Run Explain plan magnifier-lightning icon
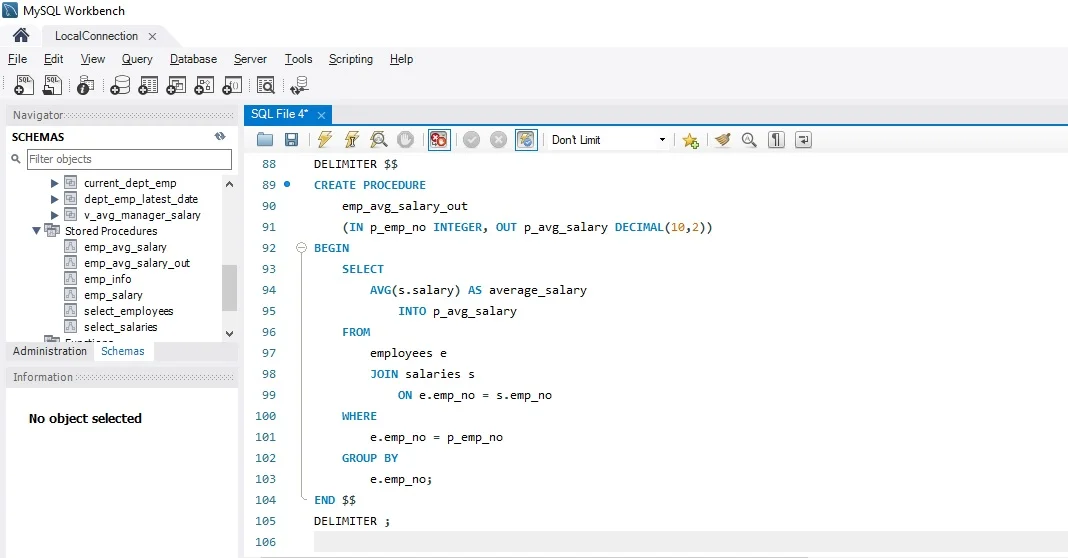Image resolution: width=1068 pixels, height=558 pixels. click(x=379, y=140)
